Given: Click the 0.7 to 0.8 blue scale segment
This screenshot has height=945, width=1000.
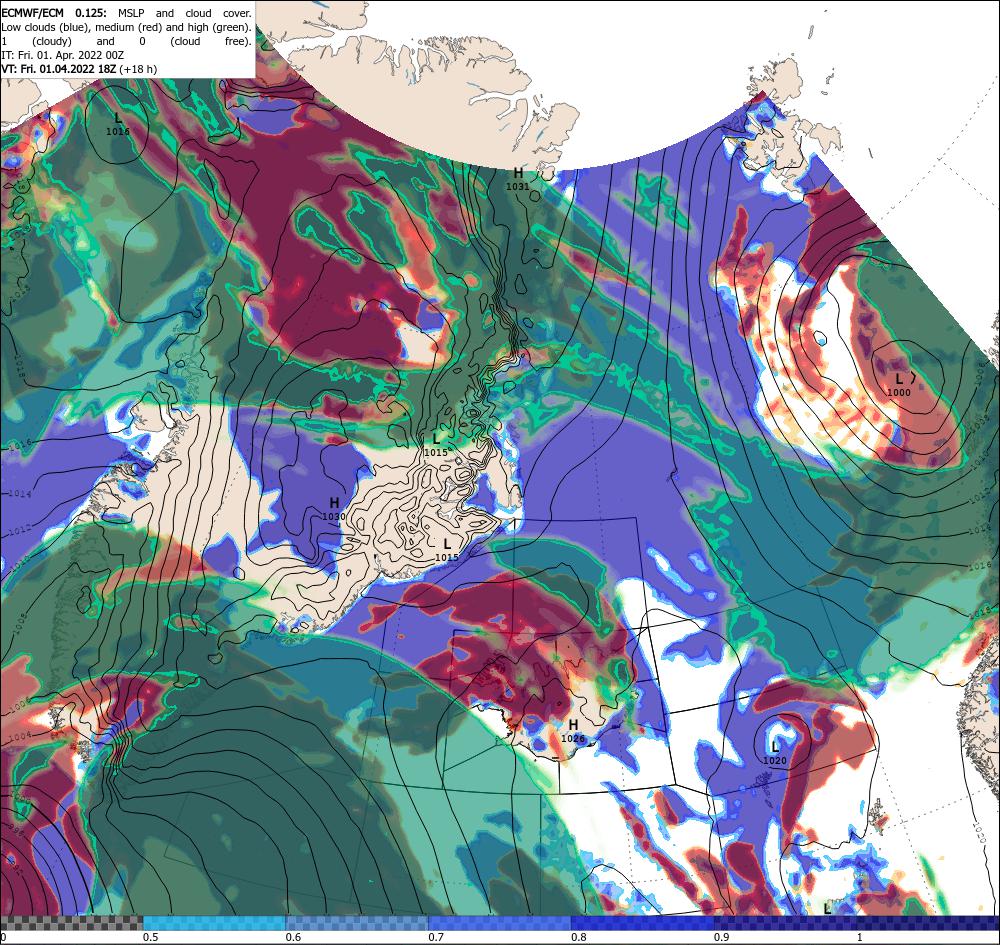Looking at the screenshot, I should point(500,923).
